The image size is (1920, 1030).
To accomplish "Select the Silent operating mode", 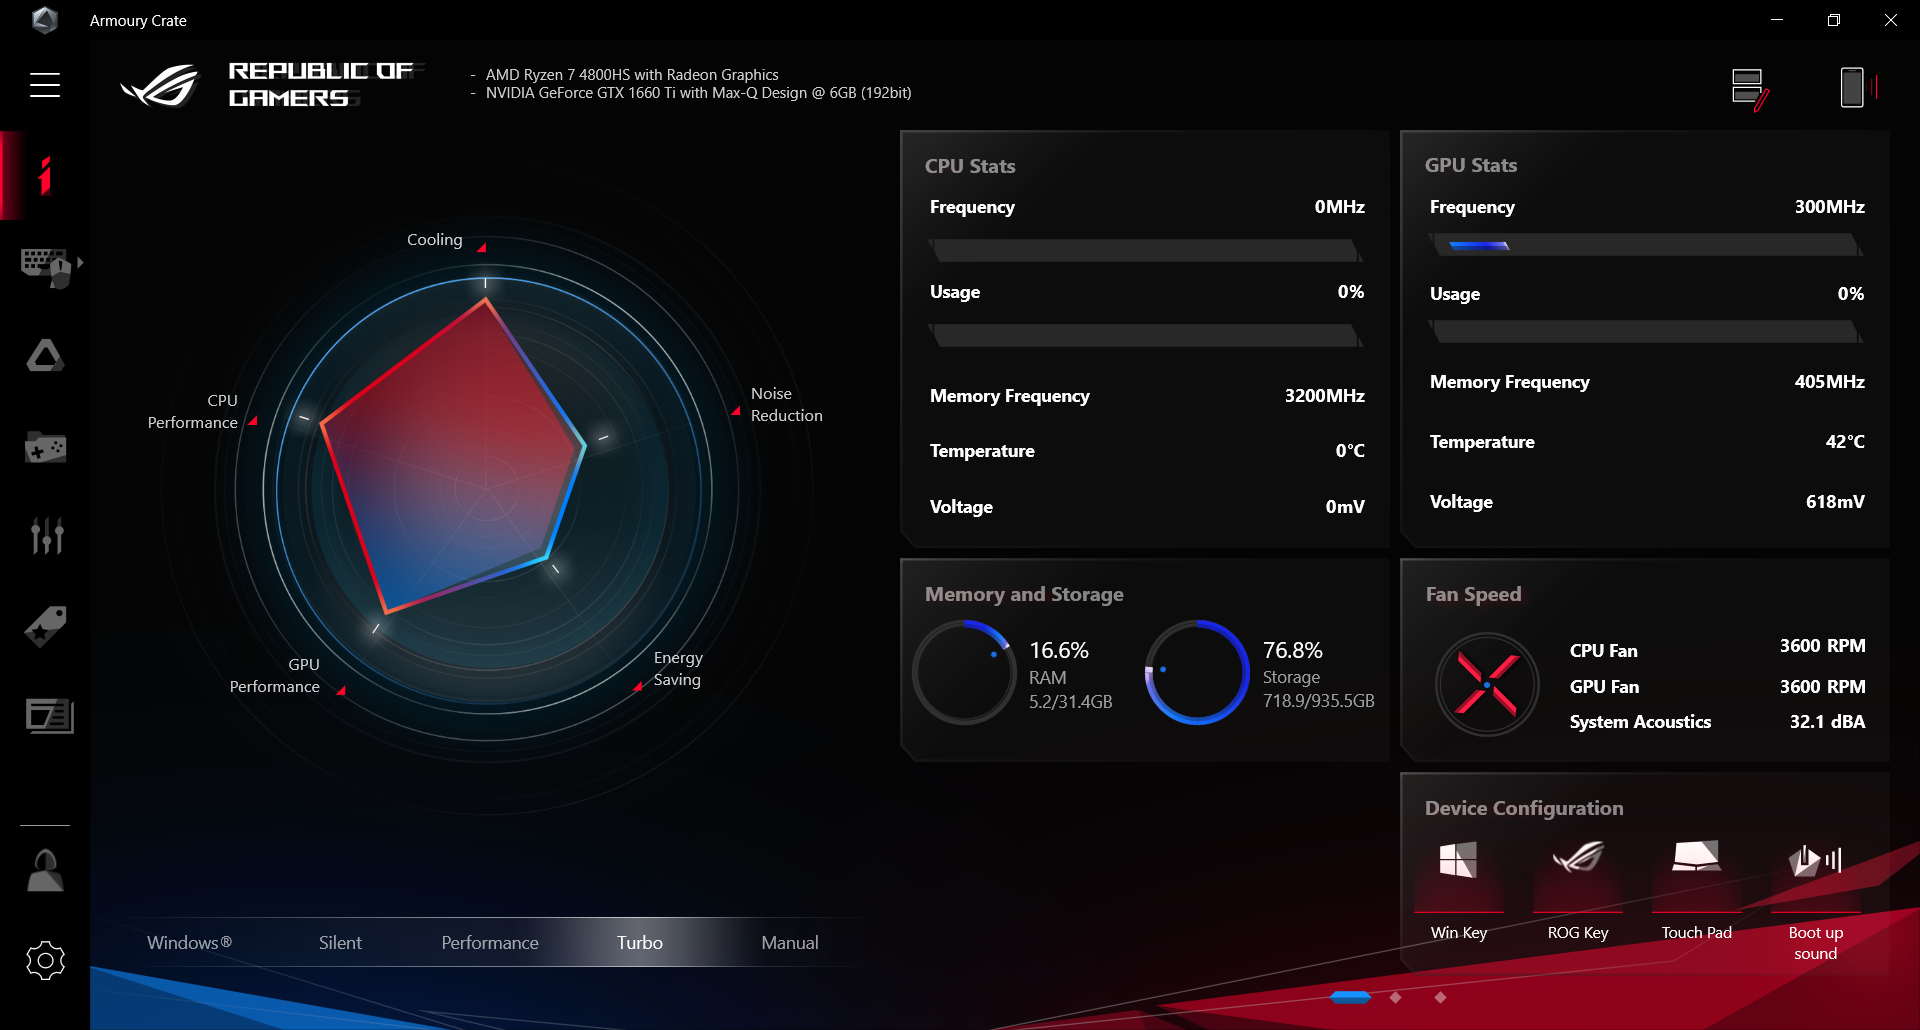I will tap(340, 942).
